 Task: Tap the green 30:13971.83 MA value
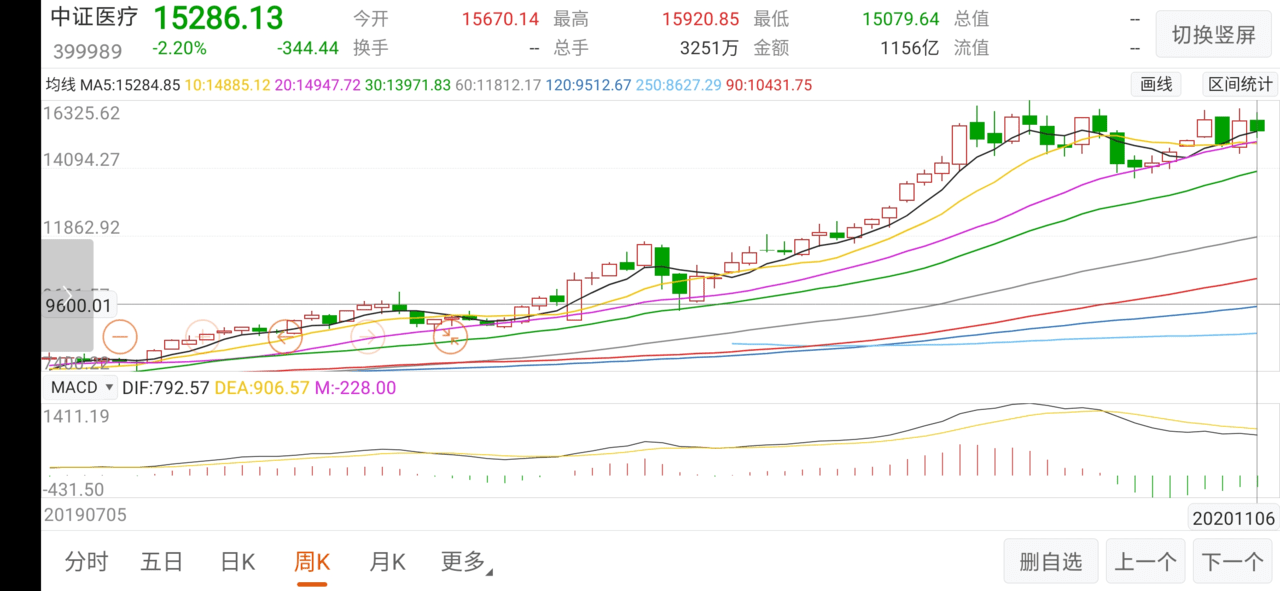[x=408, y=85]
